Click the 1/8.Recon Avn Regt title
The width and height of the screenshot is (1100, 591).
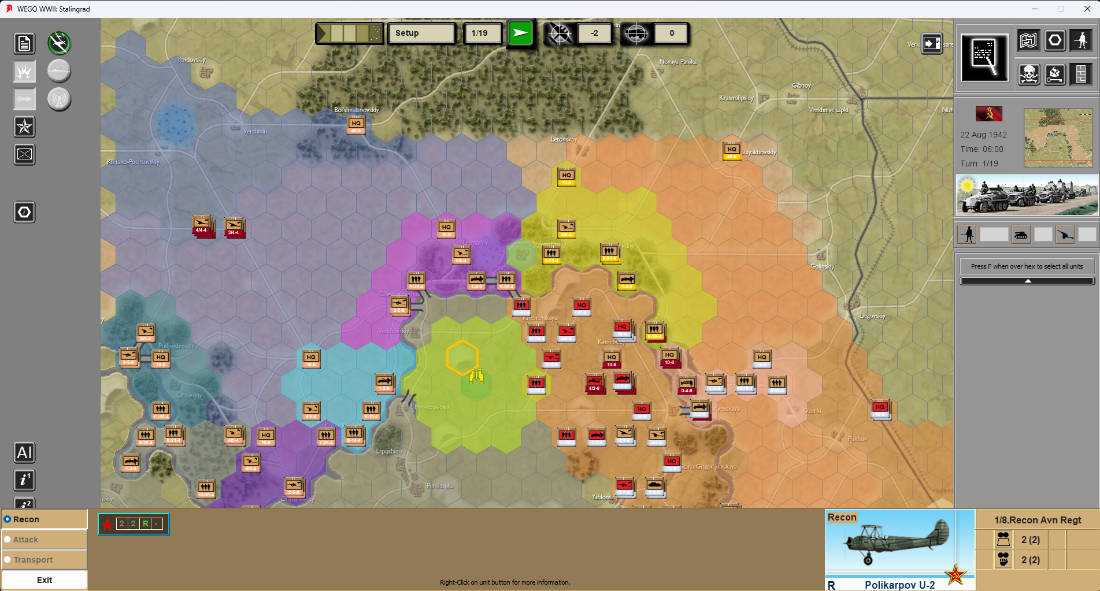pos(1038,520)
